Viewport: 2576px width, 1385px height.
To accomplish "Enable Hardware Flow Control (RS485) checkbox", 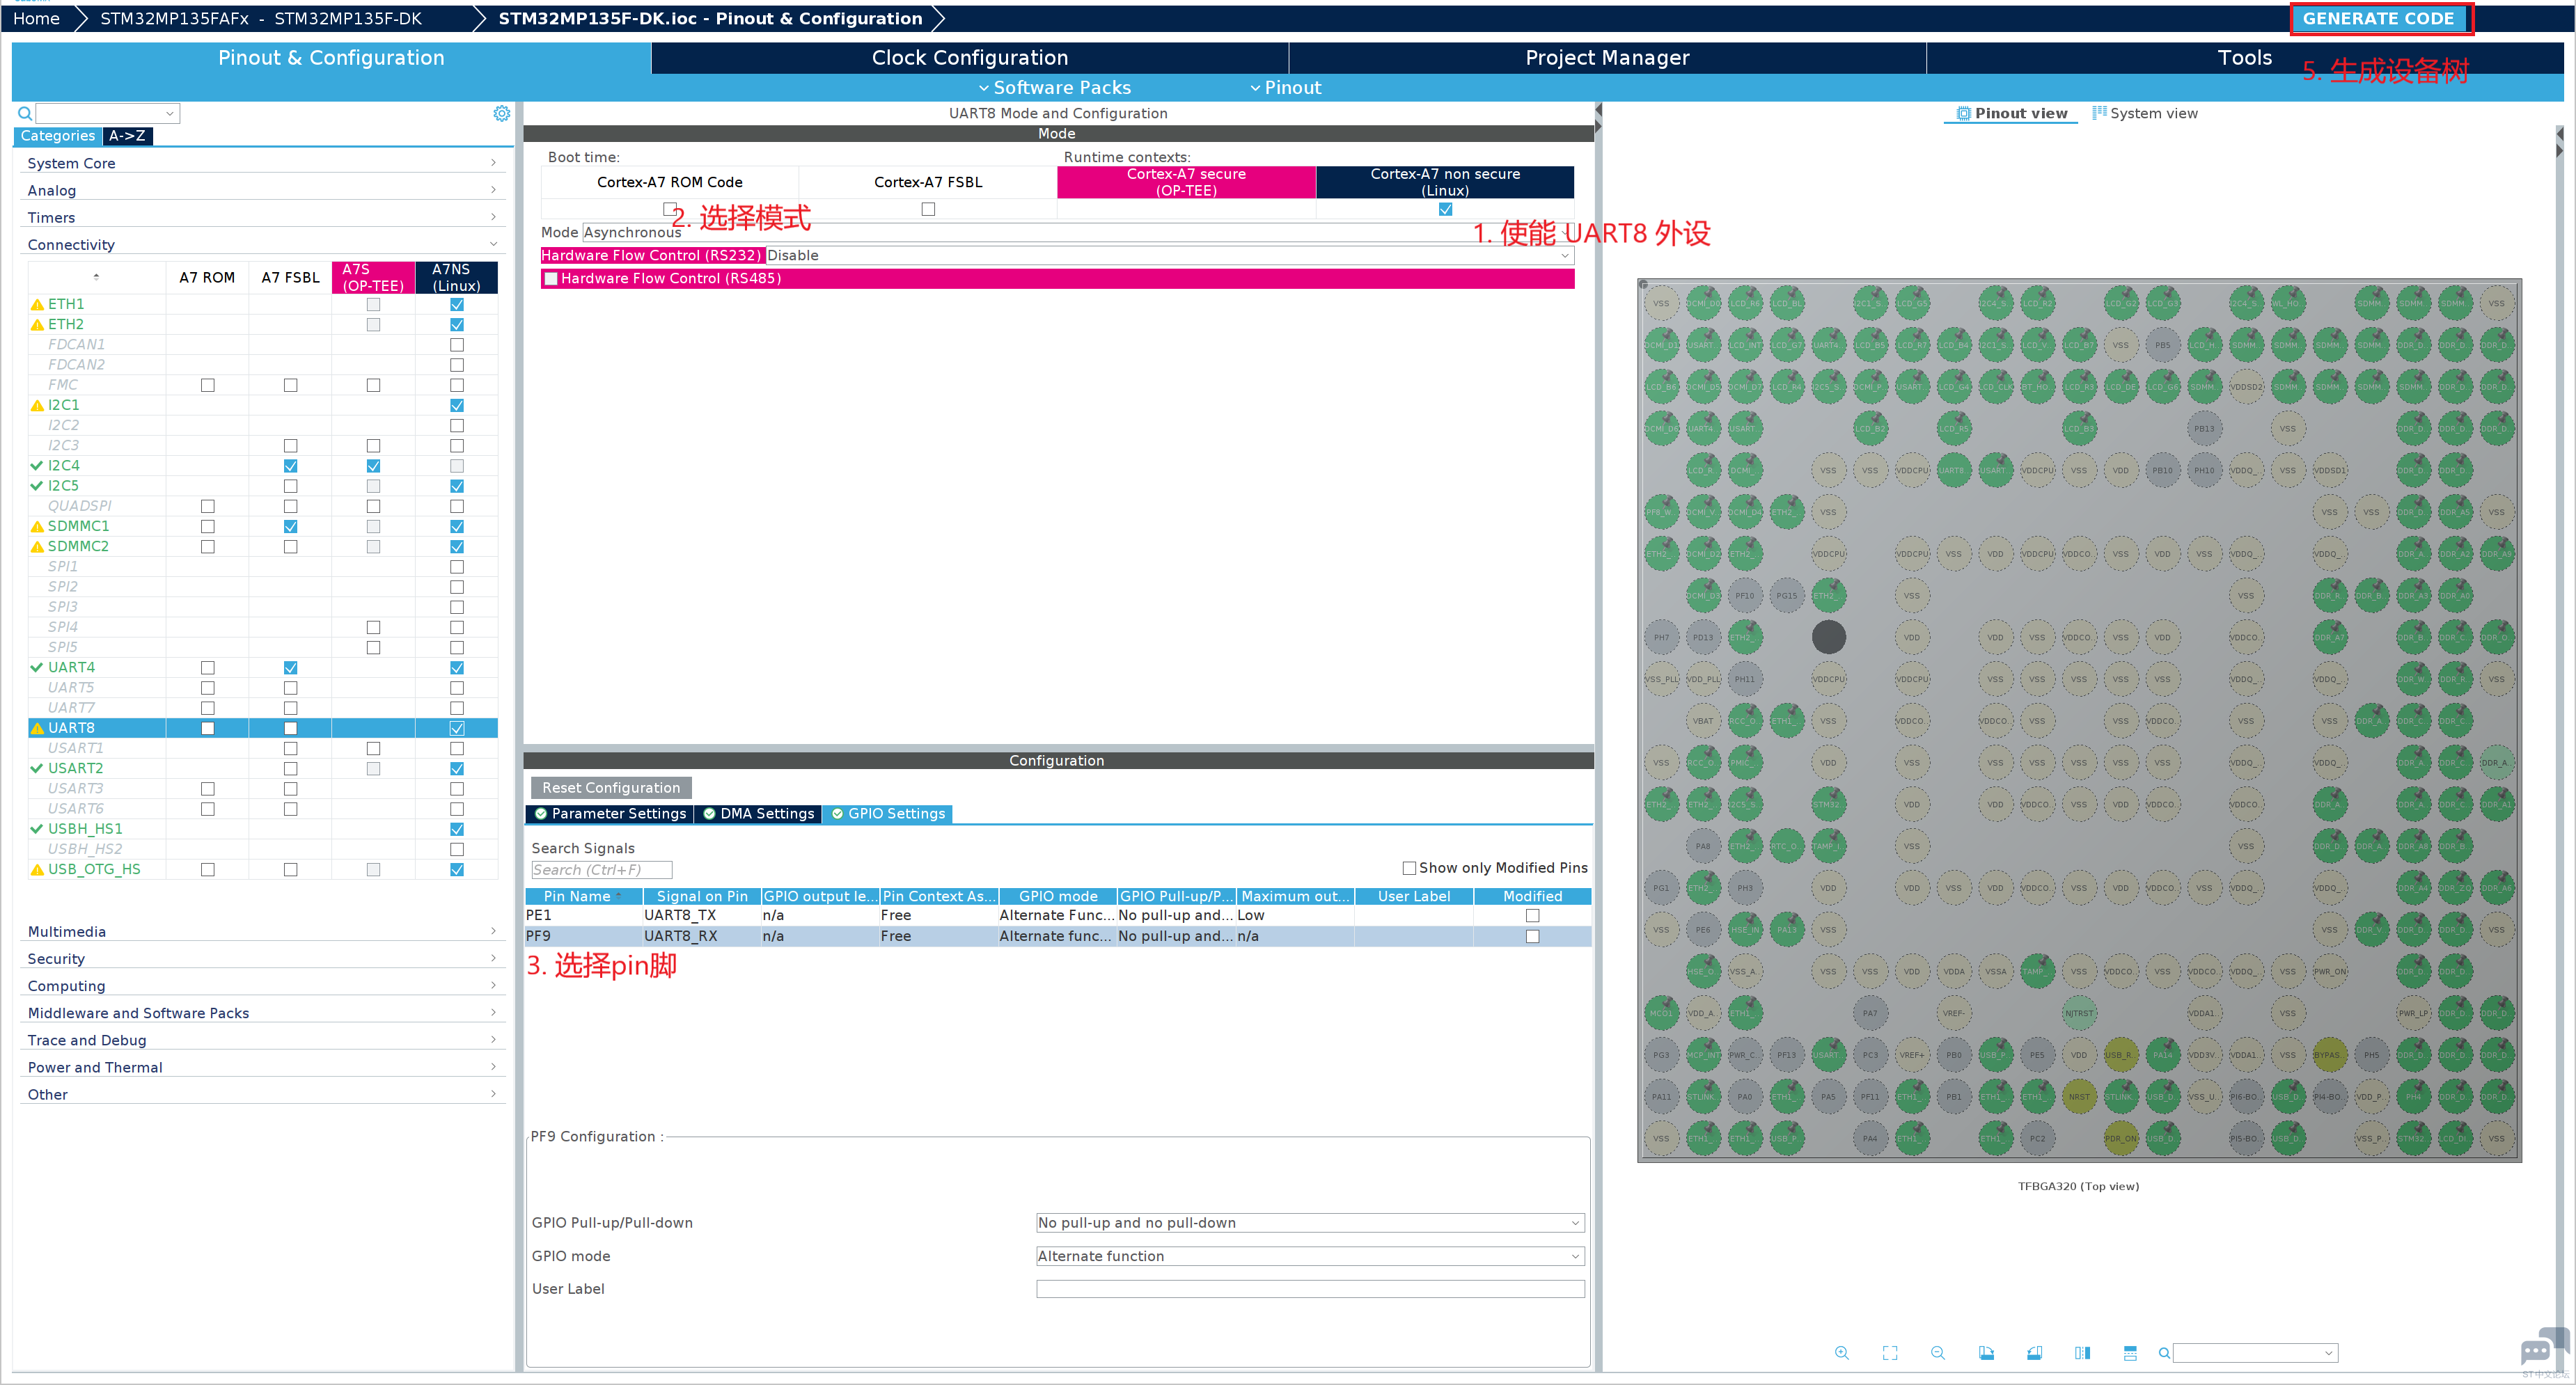I will coord(551,278).
